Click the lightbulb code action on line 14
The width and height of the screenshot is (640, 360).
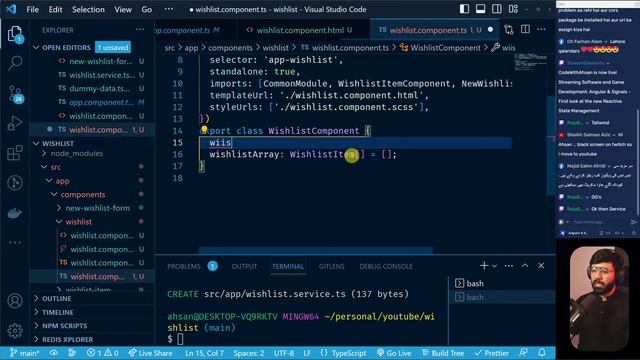pos(204,129)
